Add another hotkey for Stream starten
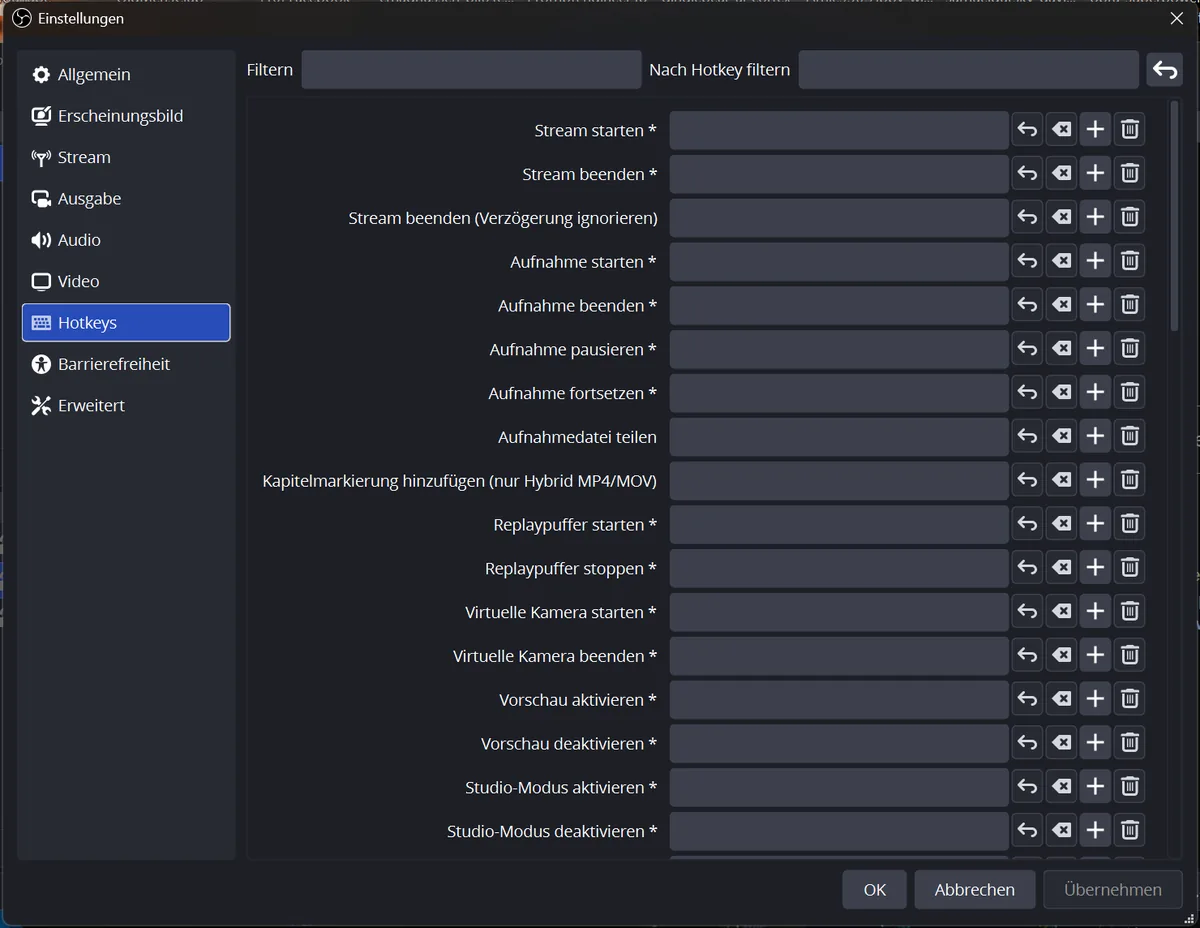Screen dimensions: 1200x928 click(1095, 130)
